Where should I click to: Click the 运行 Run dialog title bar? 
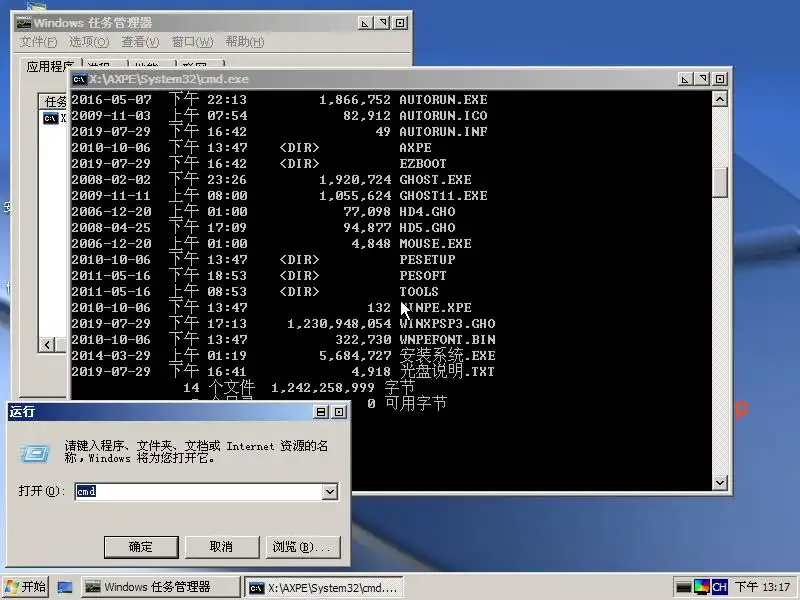[179, 412]
